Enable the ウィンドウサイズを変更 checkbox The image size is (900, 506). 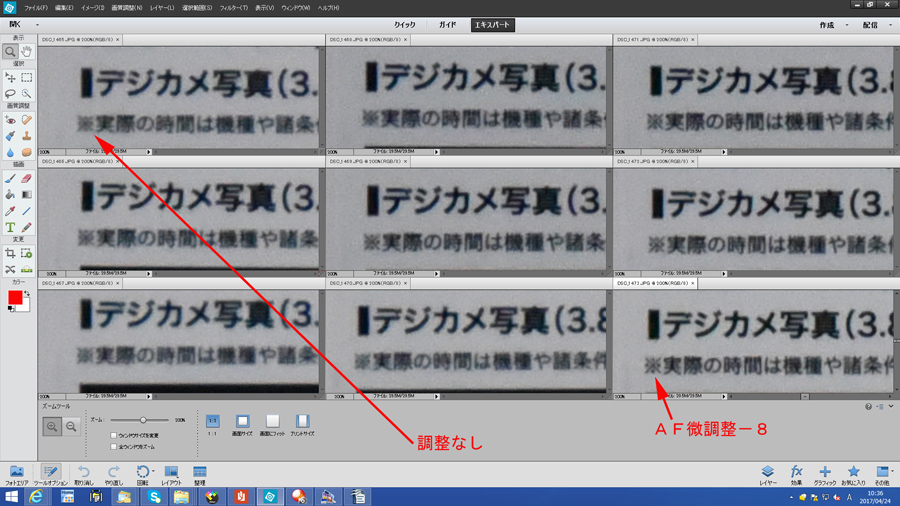pyautogui.click(x=114, y=436)
